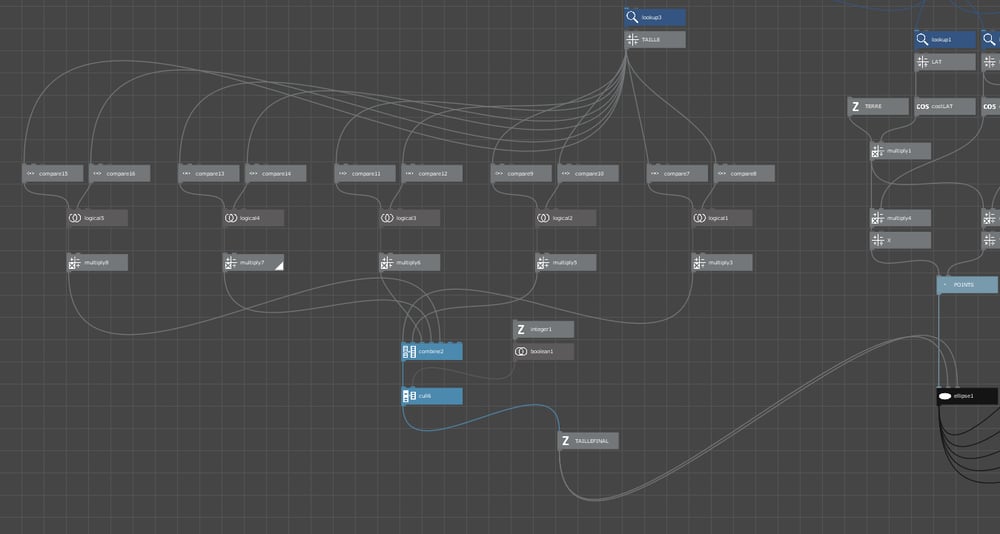Screen dimensions: 1000x534
Task: Select the cosLAT node
Action: pyautogui.click(x=946, y=107)
